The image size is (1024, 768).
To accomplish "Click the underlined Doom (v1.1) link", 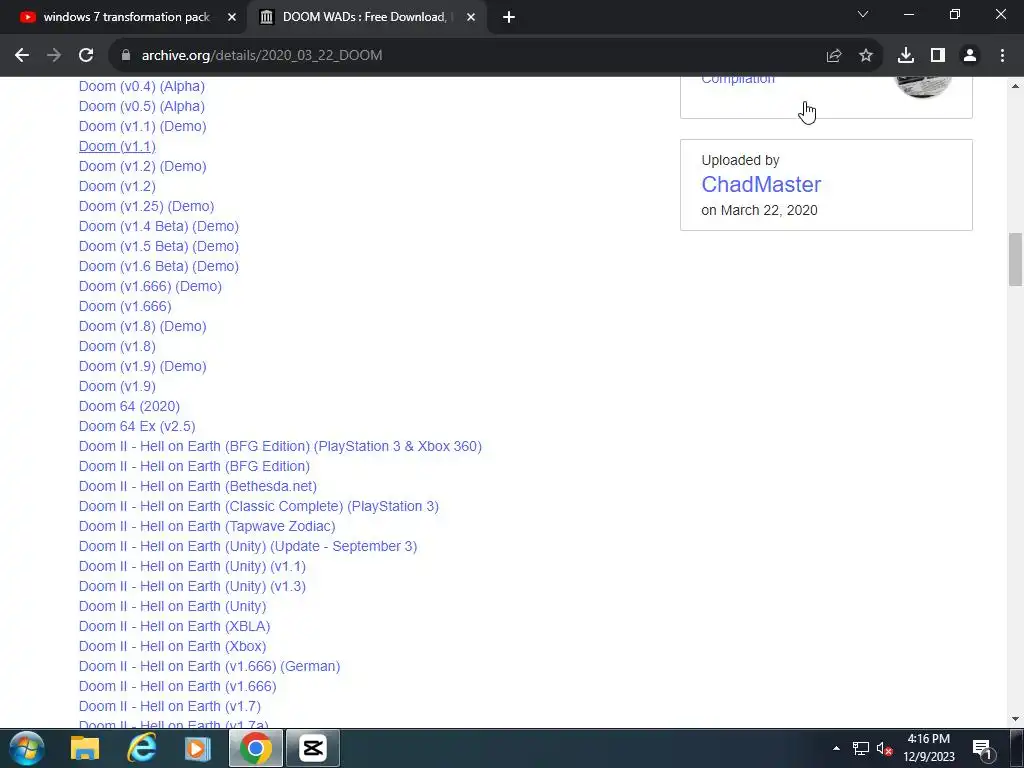I will [118, 147].
